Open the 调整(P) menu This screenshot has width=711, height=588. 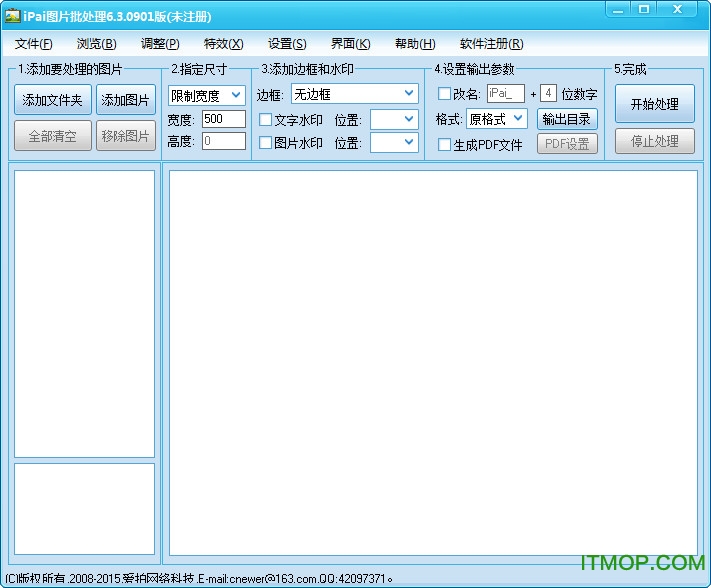click(160, 44)
